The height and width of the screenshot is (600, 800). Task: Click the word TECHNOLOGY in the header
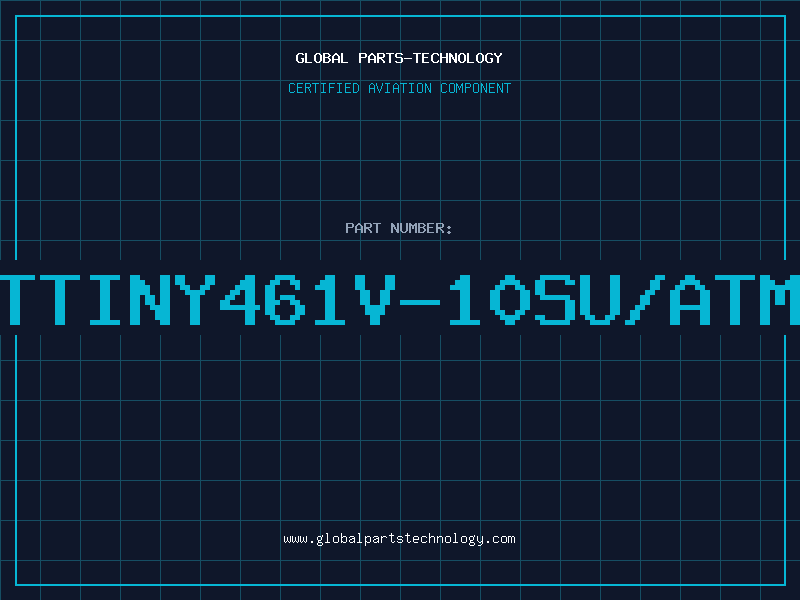pyautogui.click(x=458, y=58)
